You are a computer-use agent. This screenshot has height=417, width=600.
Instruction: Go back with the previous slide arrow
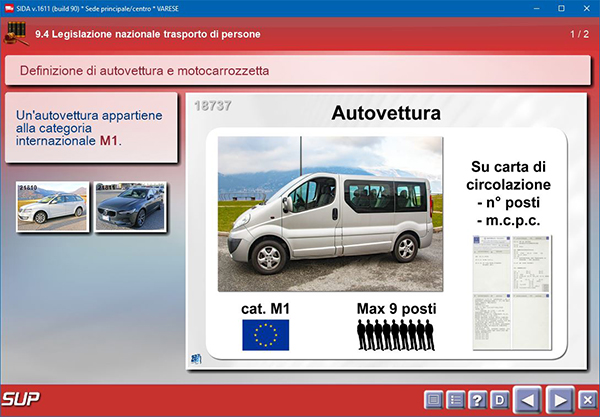click(x=529, y=400)
